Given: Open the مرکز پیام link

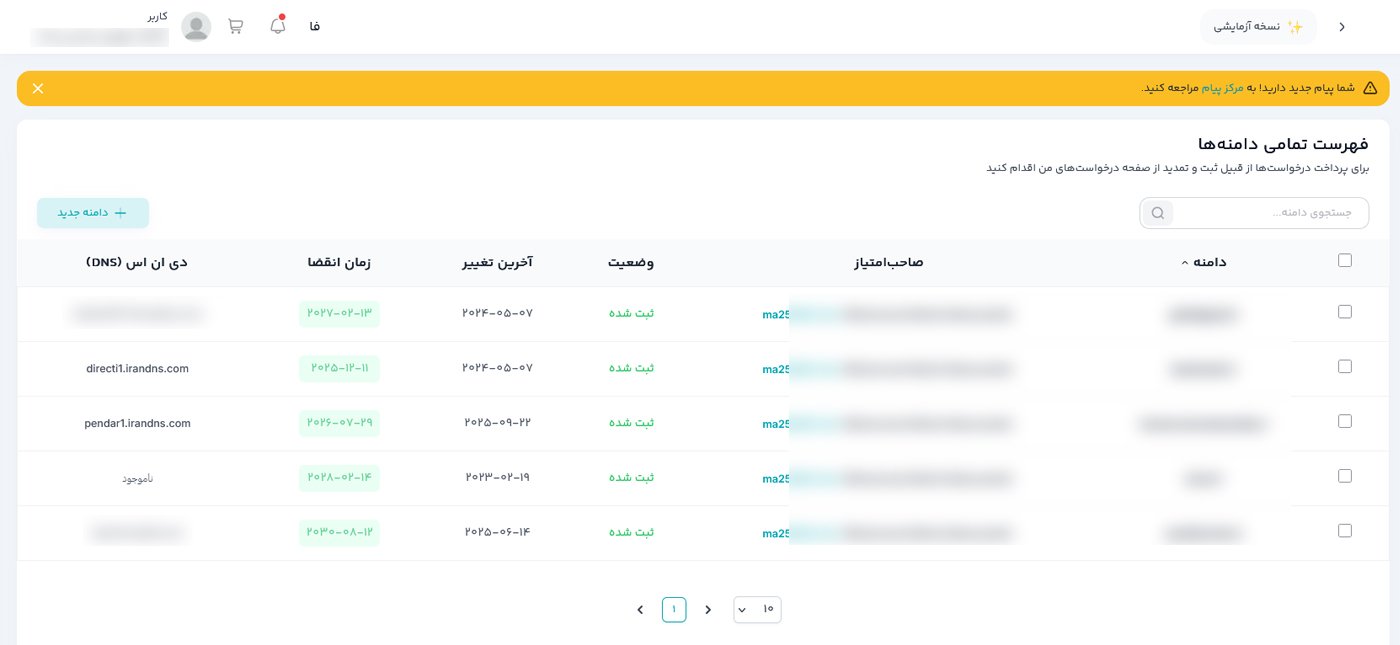Looking at the screenshot, I should click(1222, 88).
